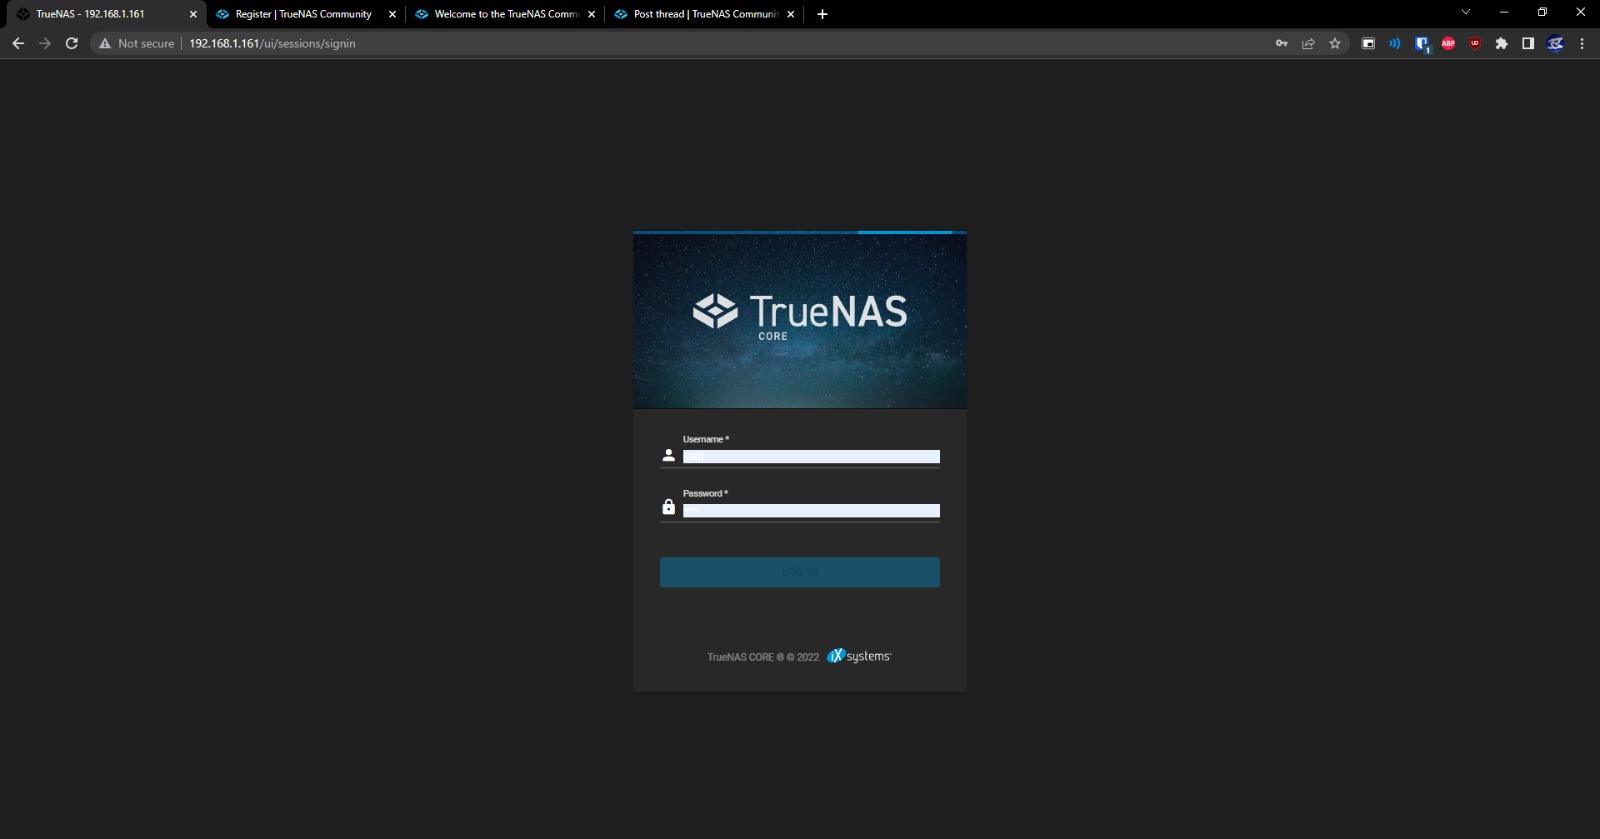Click the LOG IN button
The width and height of the screenshot is (1600, 839).
(800, 572)
